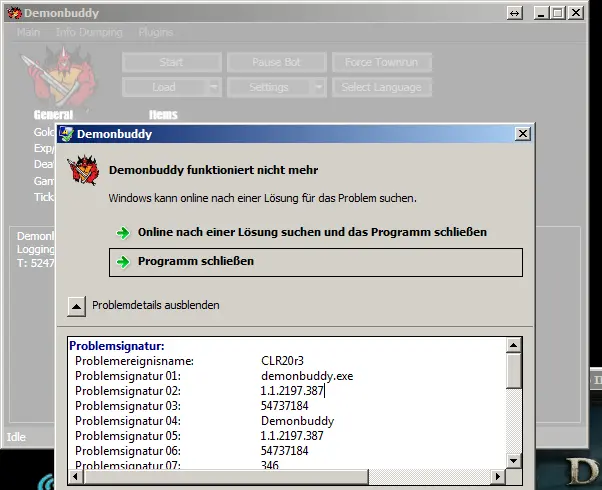Image resolution: width=602 pixels, height=490 pixels.
Task: Click the horizontal scrollbar thumb in details
Action: [x=225, y=477]
